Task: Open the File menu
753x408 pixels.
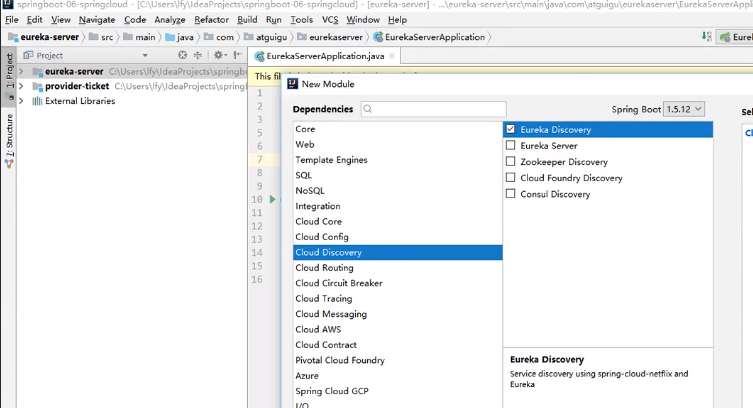Action: 12,20
